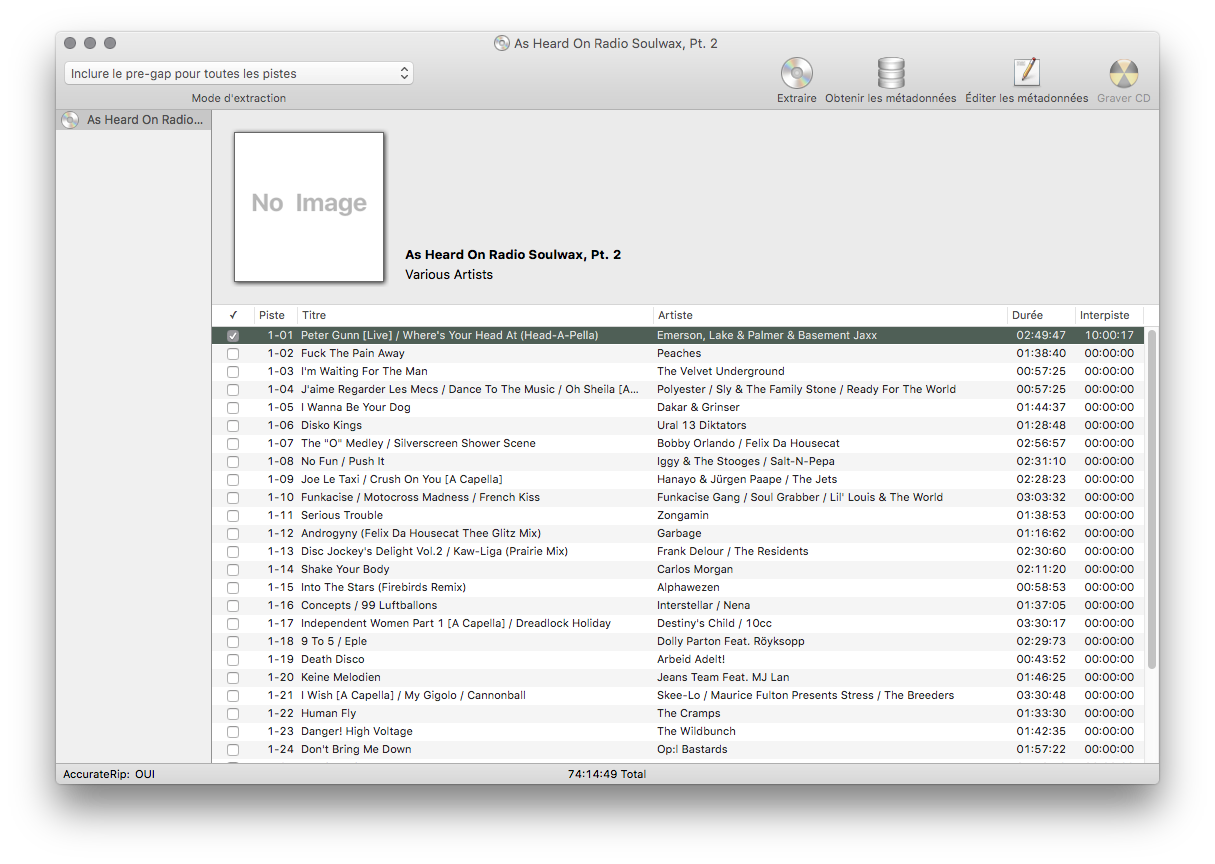1215x864 pixels.
Task: Enable the I'm Waiting For The Man checkbox
Action: [x=233, y=372]
